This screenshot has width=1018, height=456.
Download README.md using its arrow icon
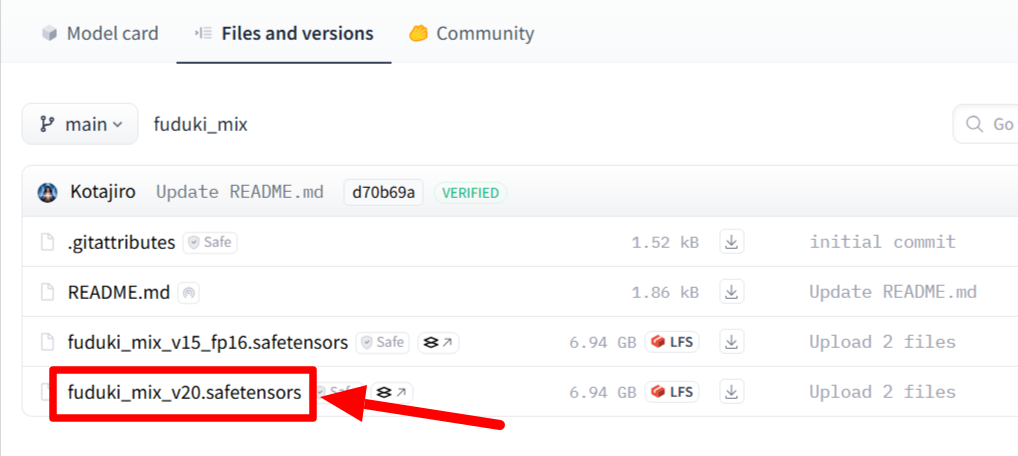tap(732, 292)
